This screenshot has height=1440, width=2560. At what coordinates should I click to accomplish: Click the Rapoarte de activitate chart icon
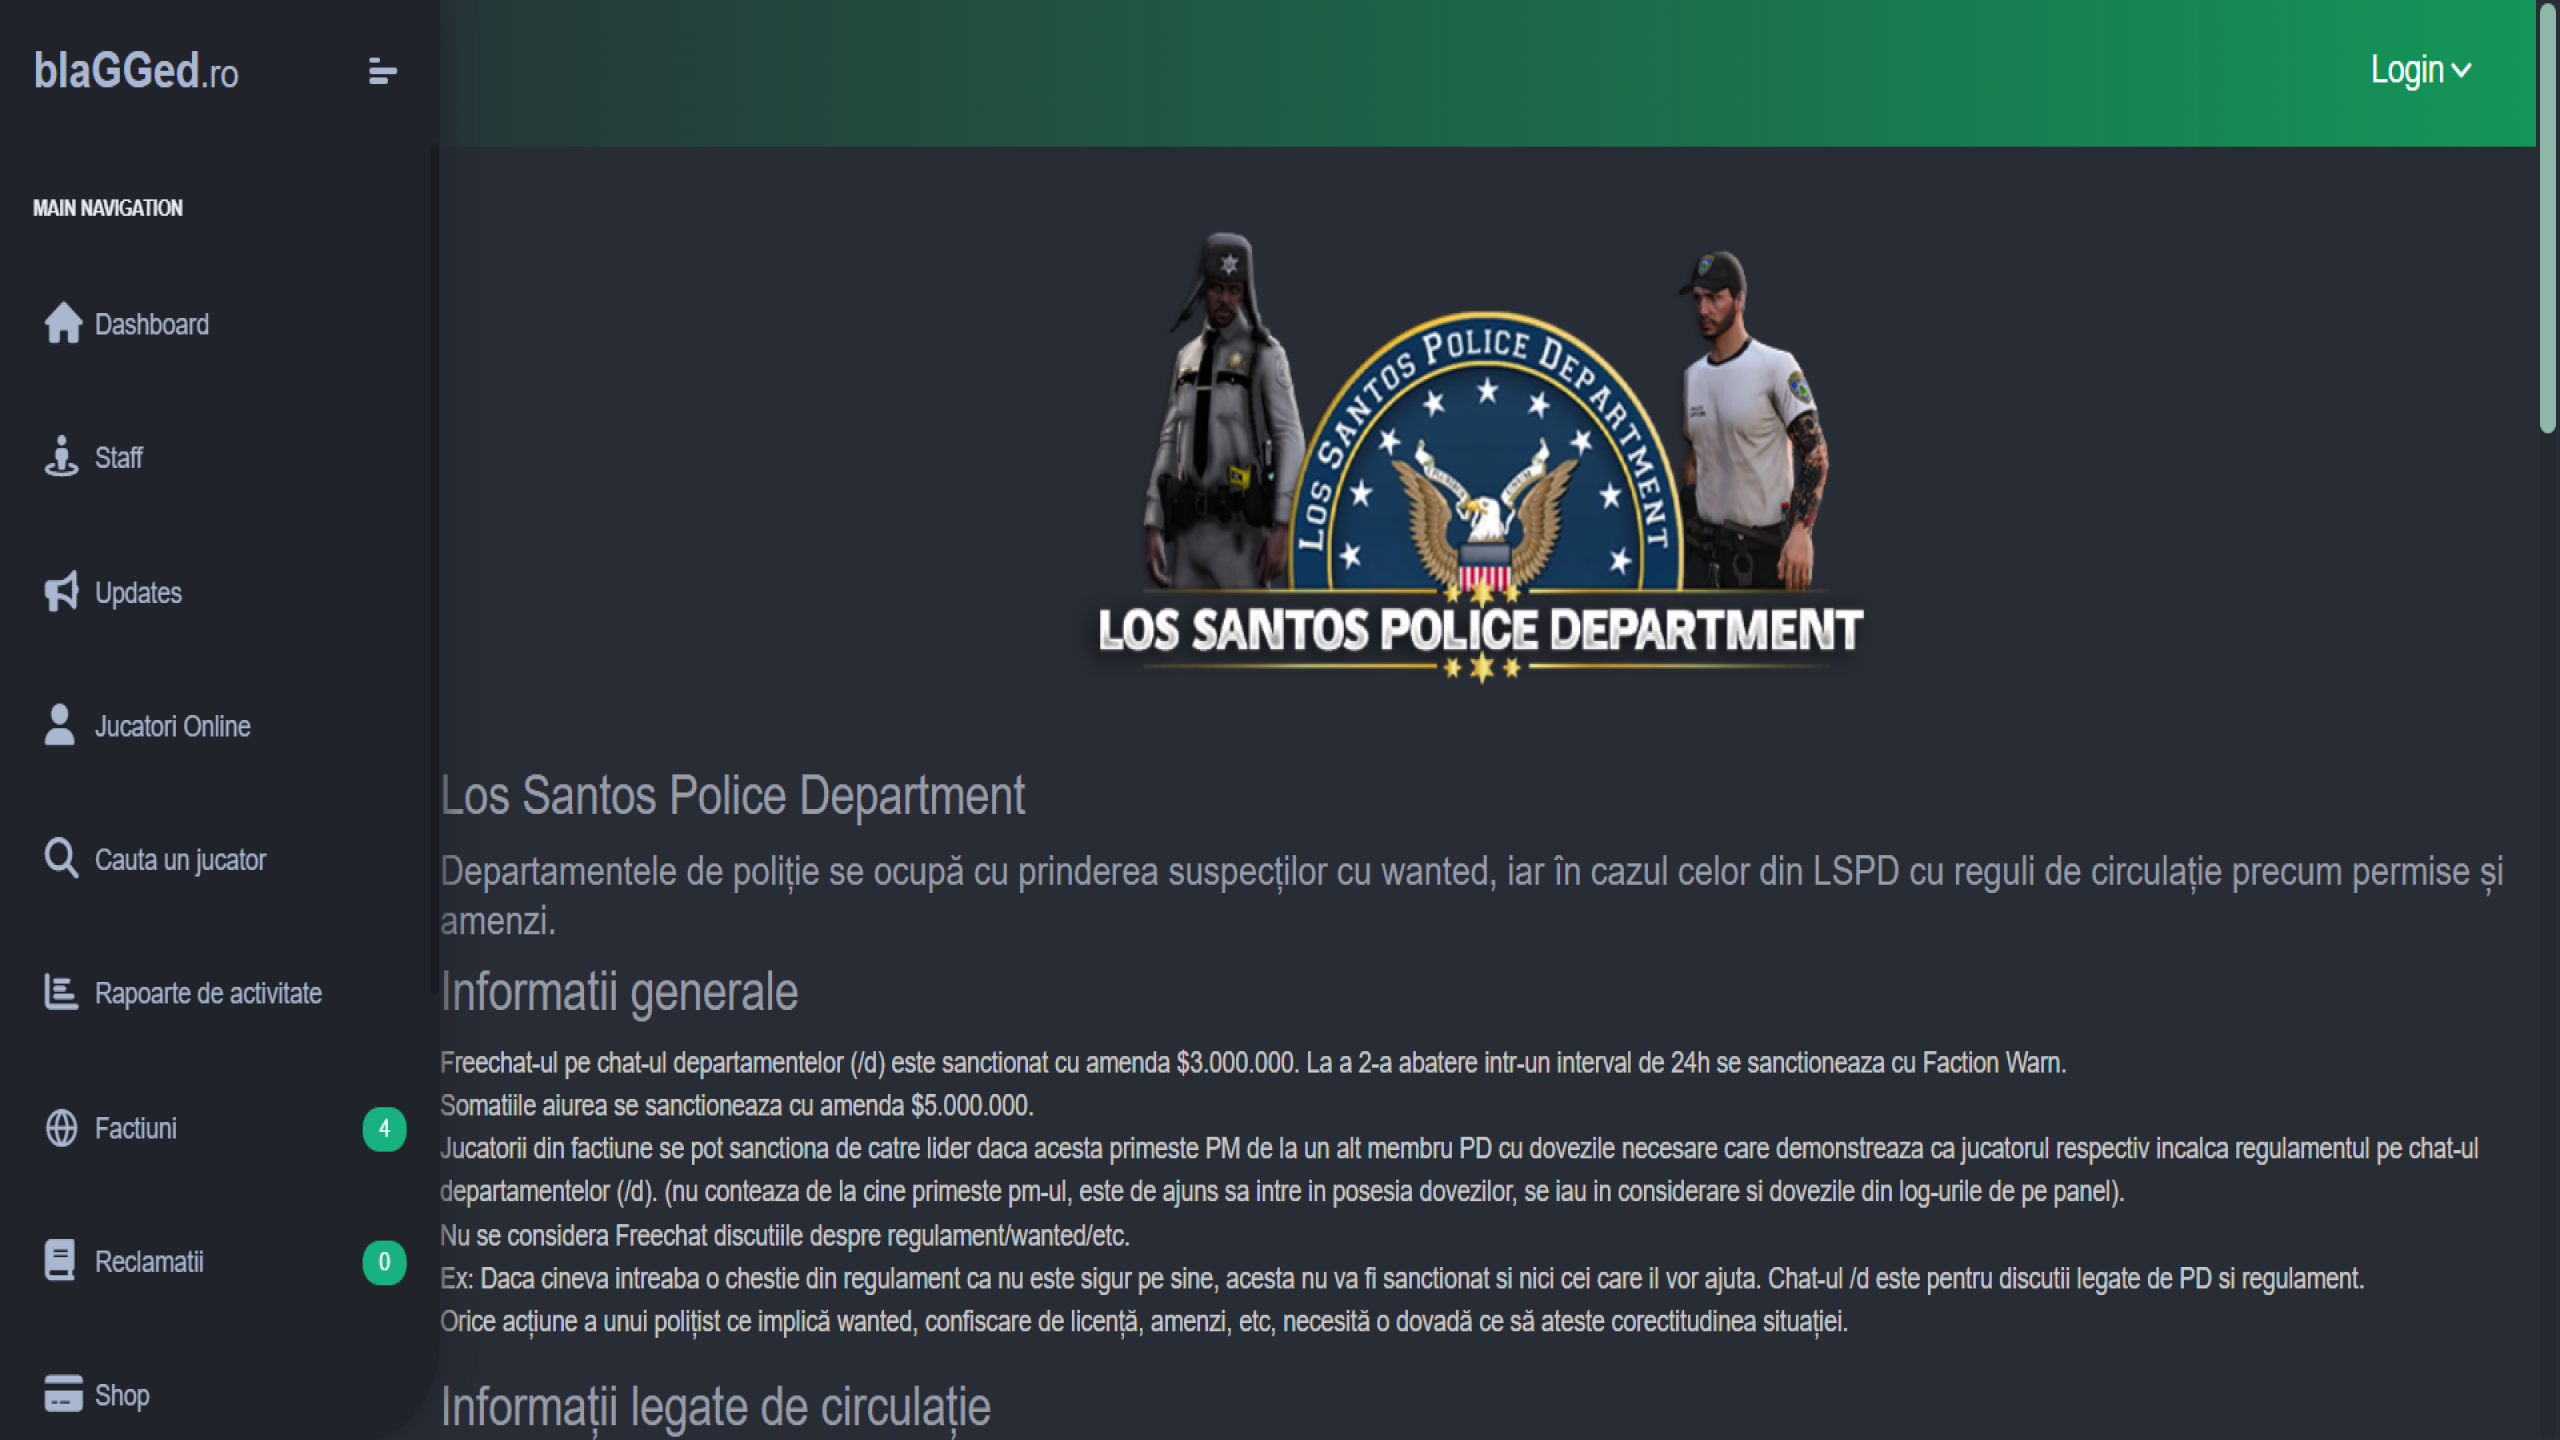coord(60,992)
